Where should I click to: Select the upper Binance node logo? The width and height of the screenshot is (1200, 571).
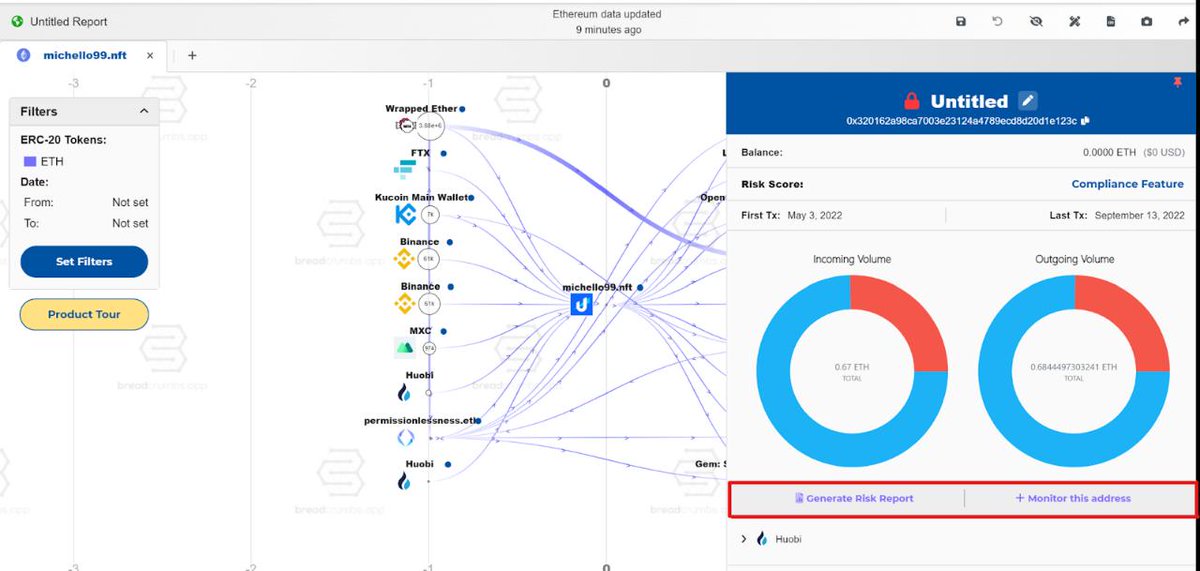pos(404,259)
